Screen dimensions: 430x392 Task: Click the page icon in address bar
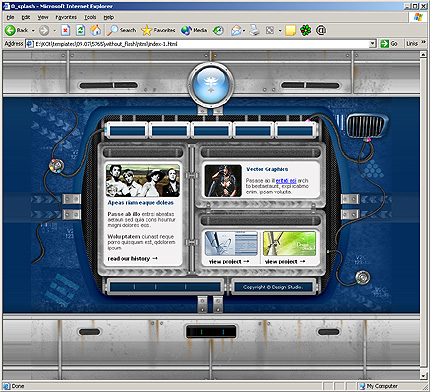pyautogui.click(x=30, y=44)
